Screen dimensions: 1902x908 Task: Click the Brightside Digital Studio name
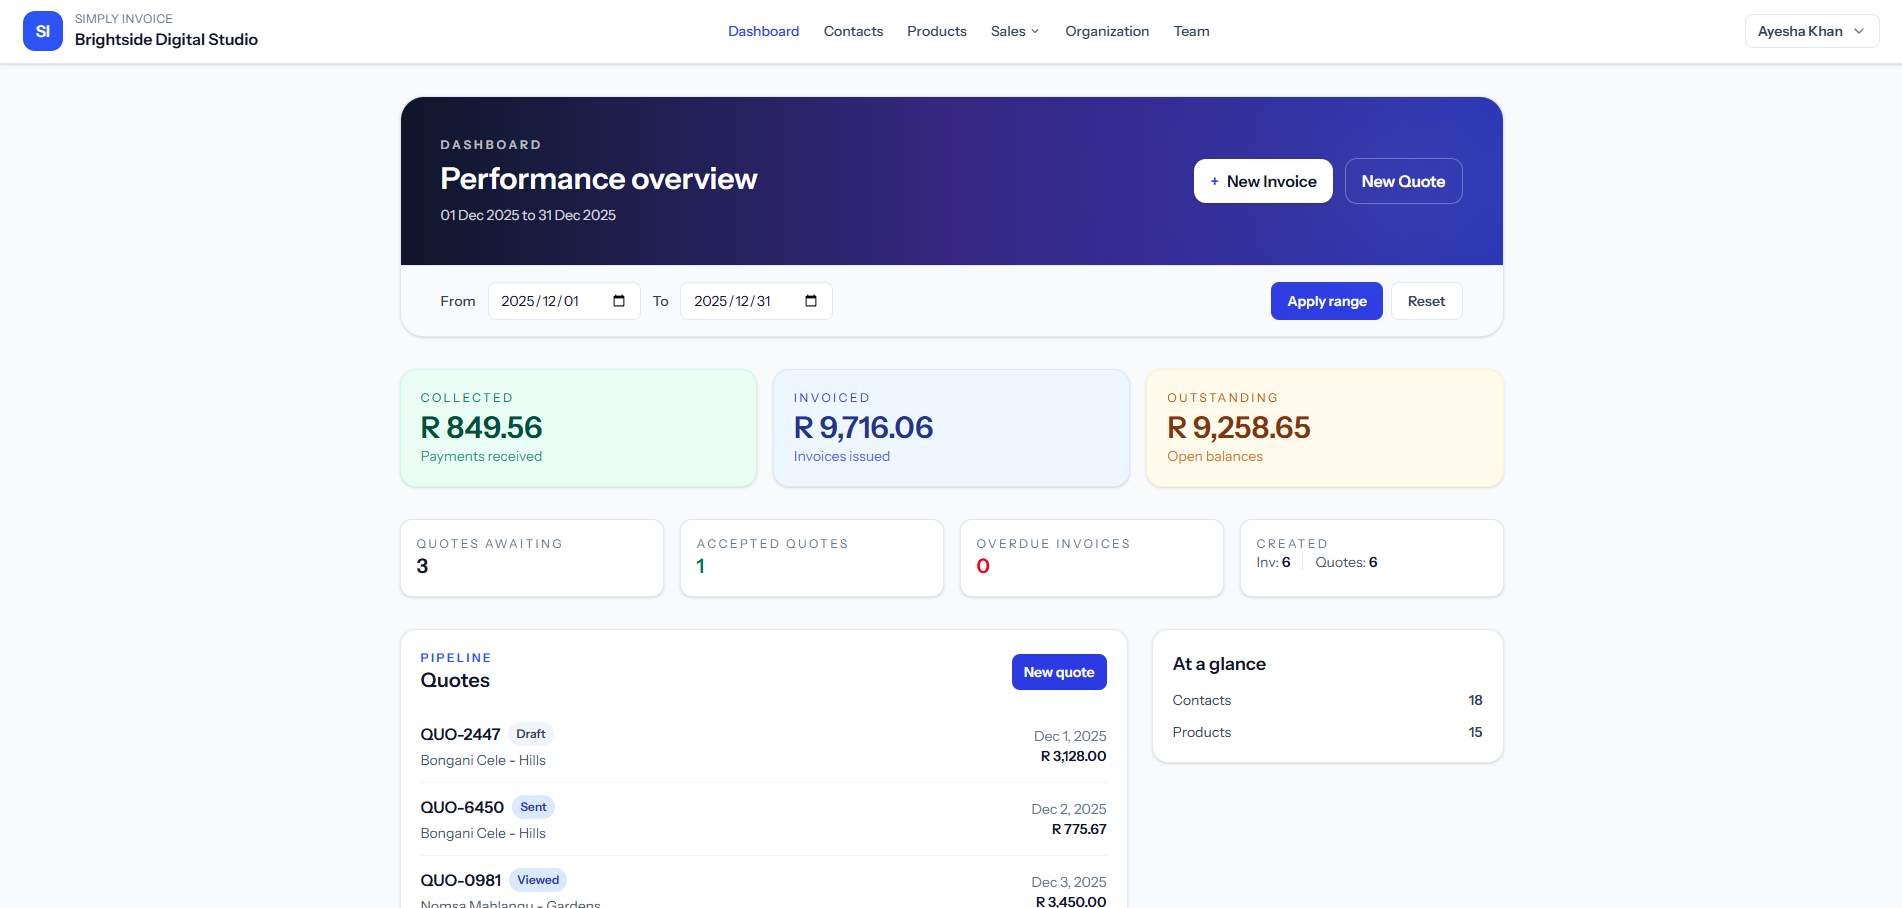point(166,40)
